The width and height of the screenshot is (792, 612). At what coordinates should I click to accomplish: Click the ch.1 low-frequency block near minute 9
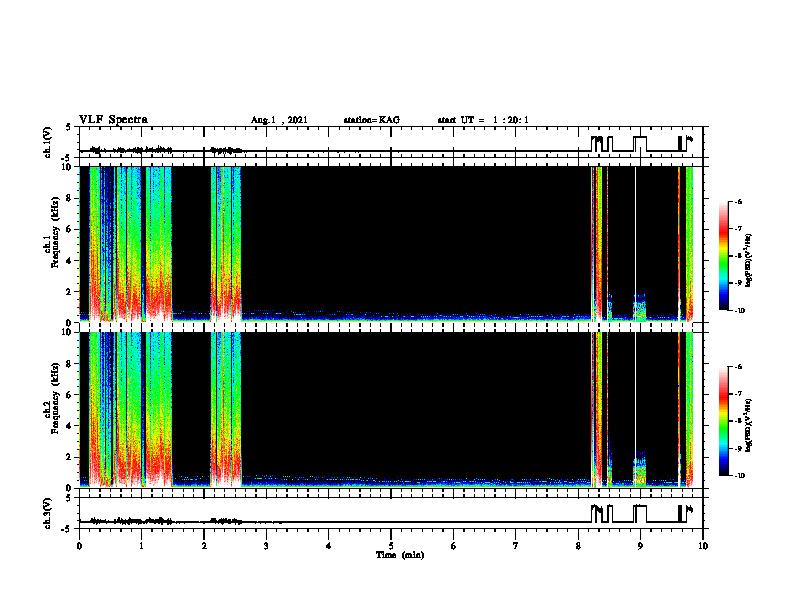tap(640, 308)
